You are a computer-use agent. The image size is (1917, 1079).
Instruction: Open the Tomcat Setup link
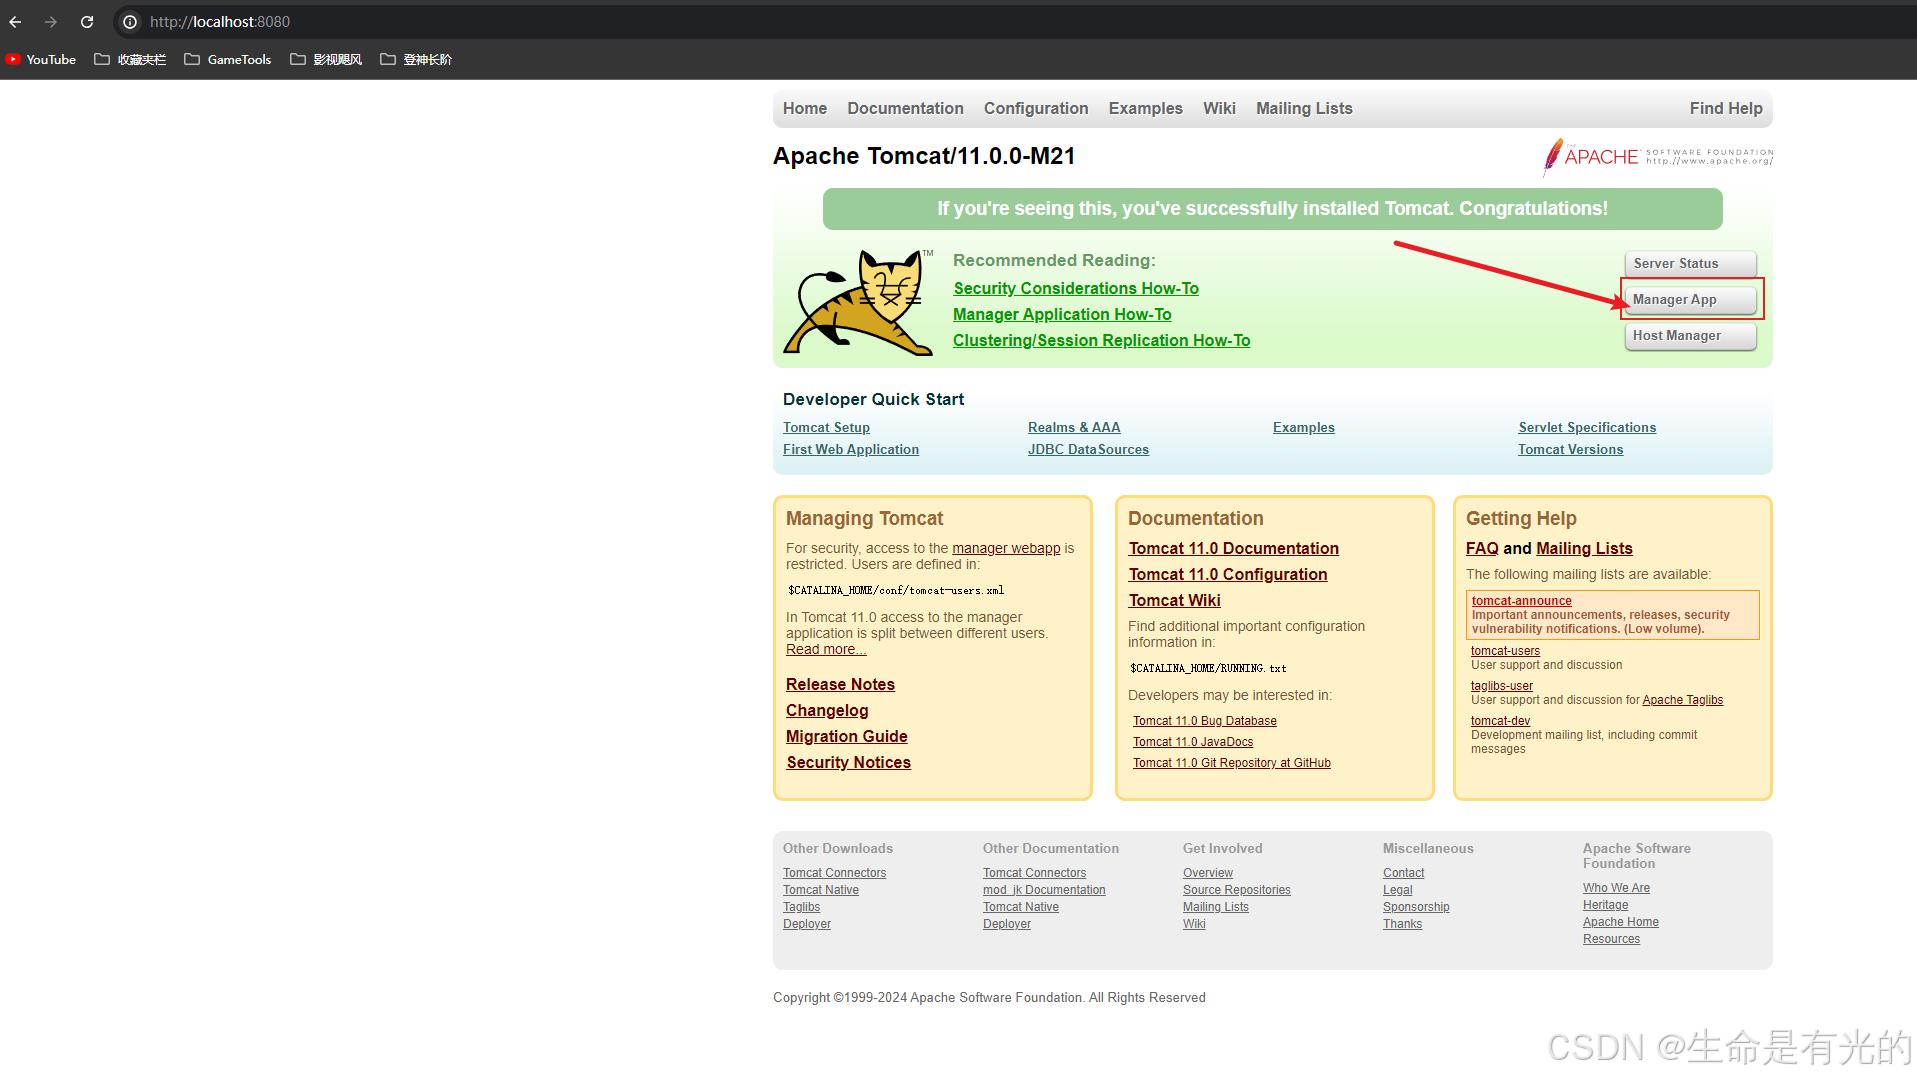tap(826, 427)
